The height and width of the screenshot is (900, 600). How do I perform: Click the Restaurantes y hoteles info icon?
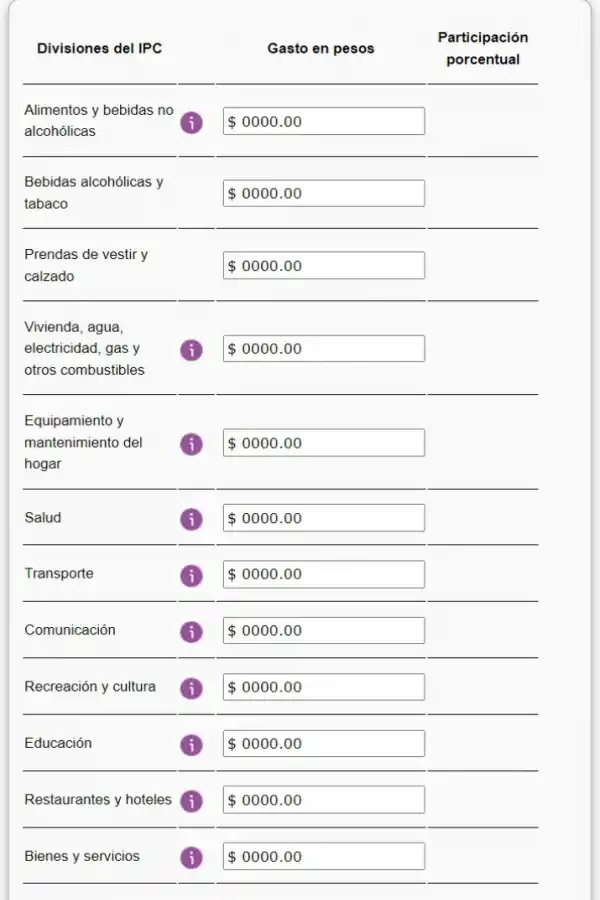coord(191,801)
